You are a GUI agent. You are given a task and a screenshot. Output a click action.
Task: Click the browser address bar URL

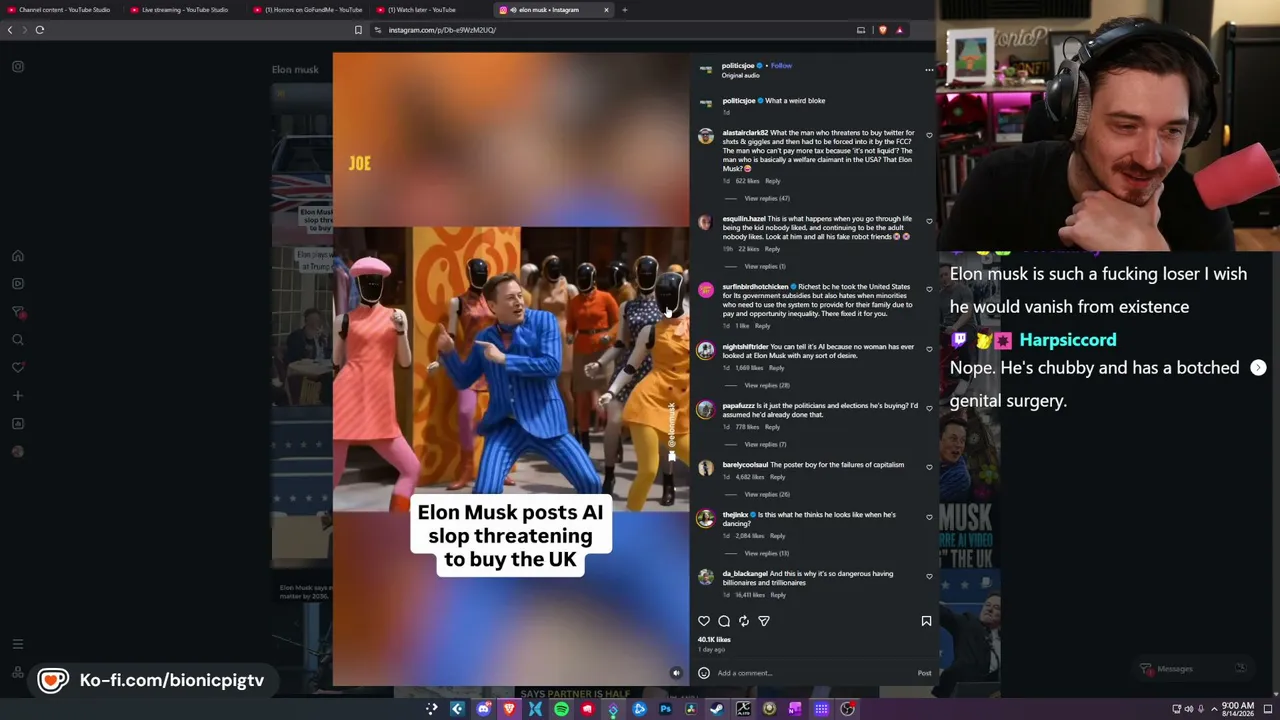[442, 30]
